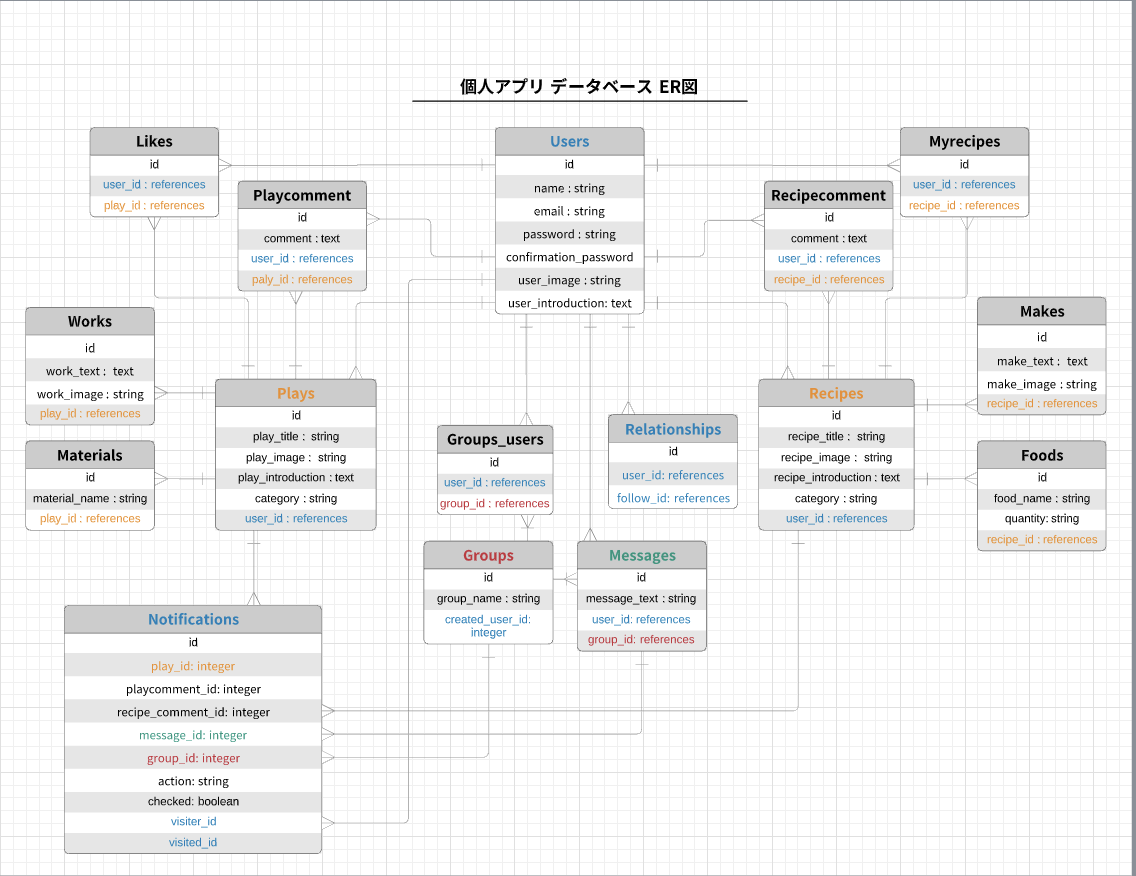This screenshot has width=1136, height=876.
Task: Click the group_id references field in Messages
Action: [641, 639]
